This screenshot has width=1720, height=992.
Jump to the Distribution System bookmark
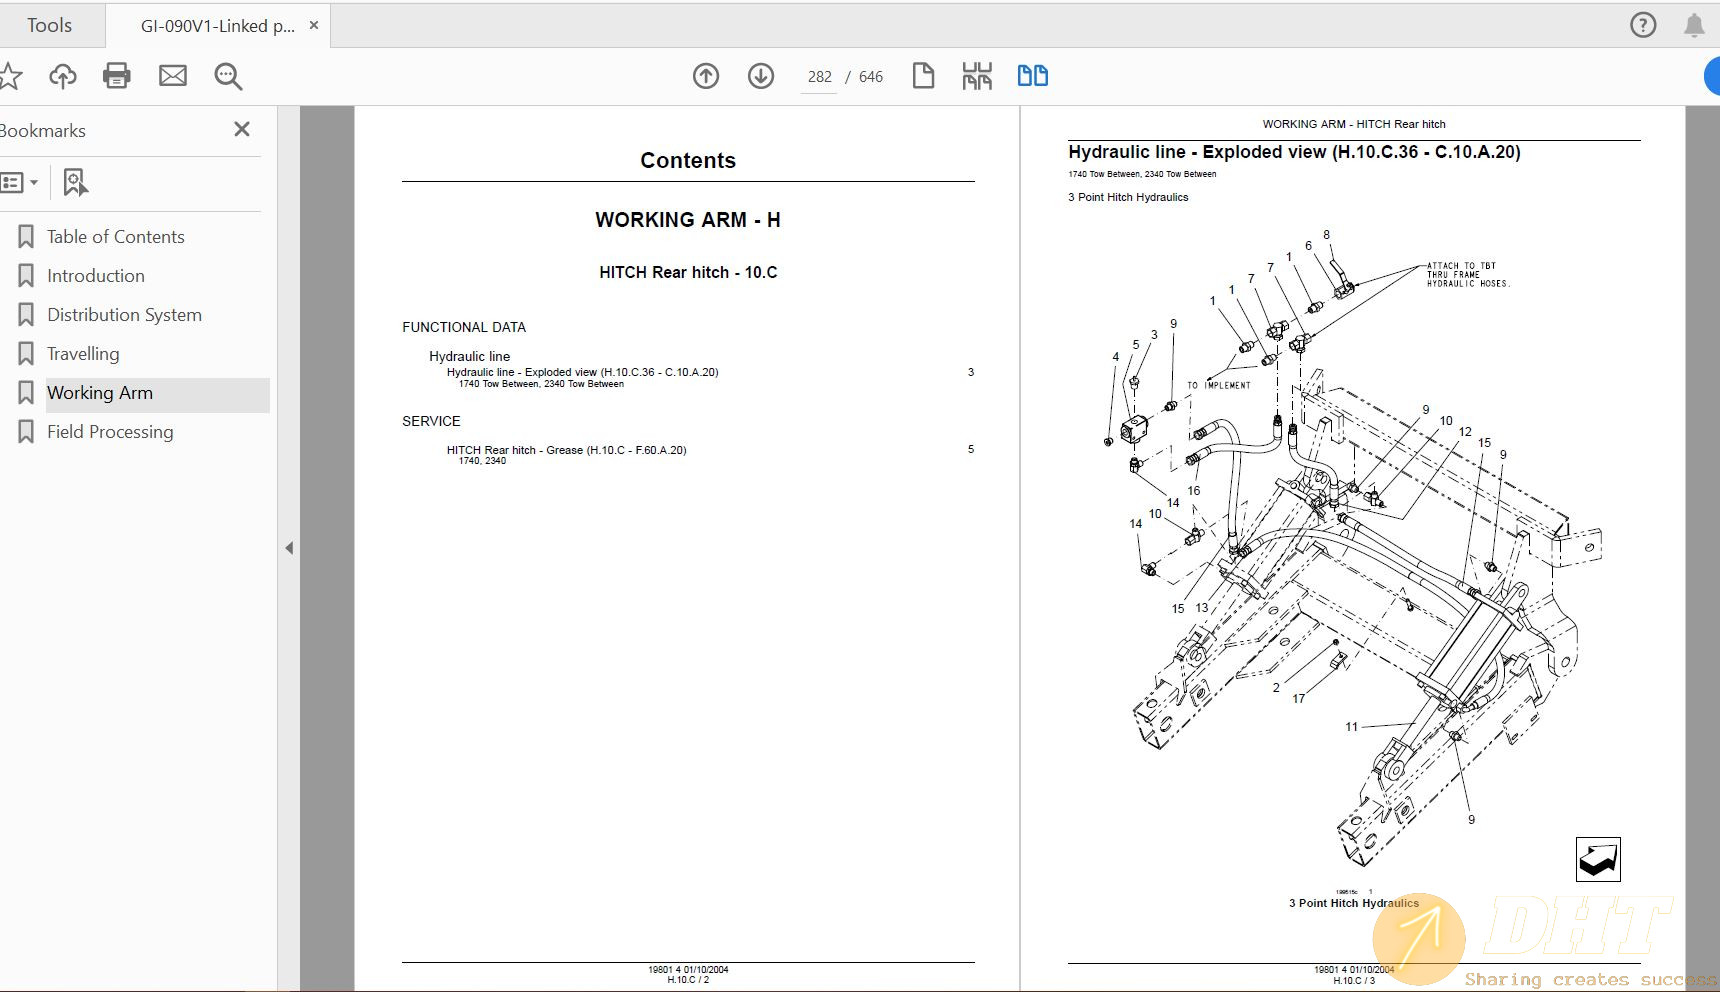point(124,315)
